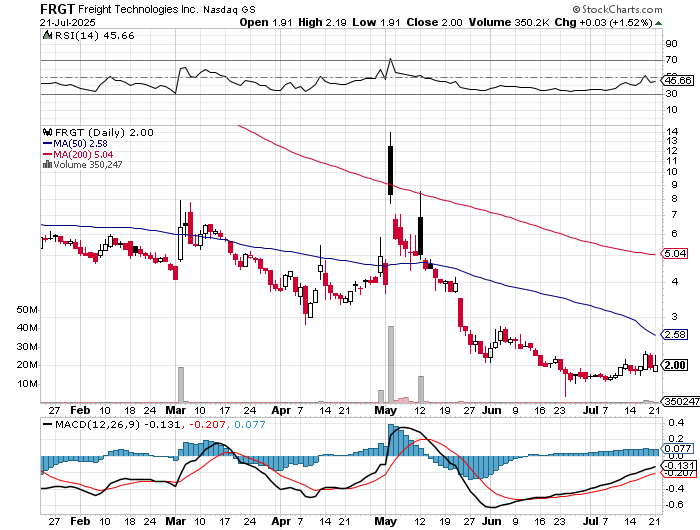Click the green up-arrow change icon
Viewport: 700px width, 530px height.
tap(658, 23)
